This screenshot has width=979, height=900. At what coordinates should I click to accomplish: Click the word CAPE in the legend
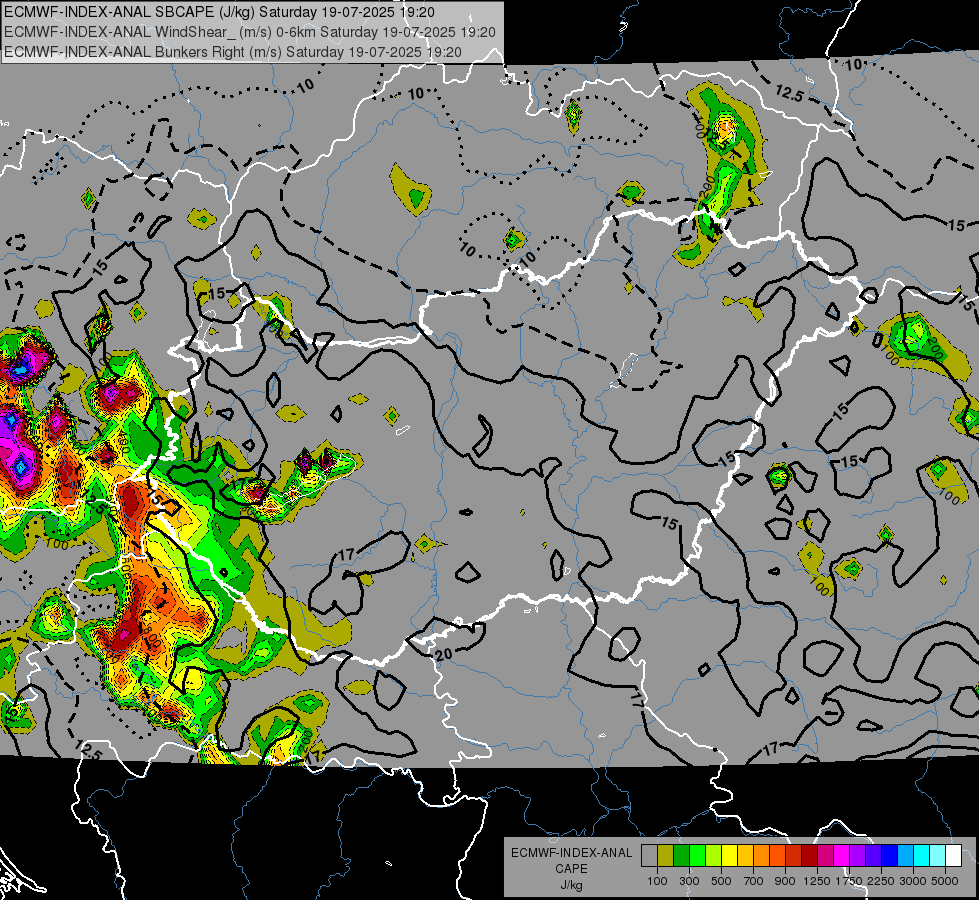point(571,869)
